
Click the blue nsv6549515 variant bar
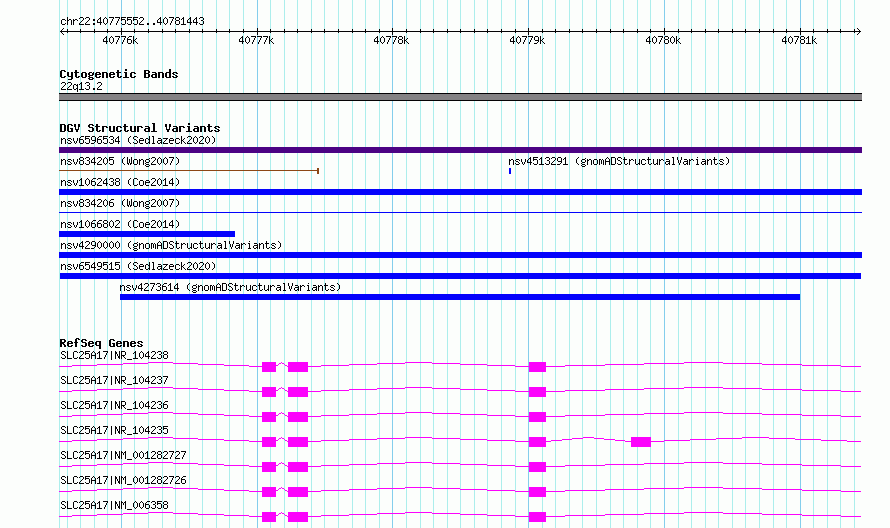pyautogui.click(x=460, y=276)
